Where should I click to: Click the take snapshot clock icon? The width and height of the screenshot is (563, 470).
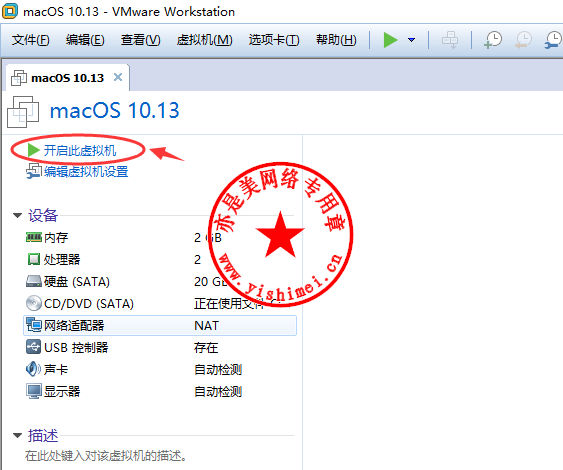pos(493,39)
